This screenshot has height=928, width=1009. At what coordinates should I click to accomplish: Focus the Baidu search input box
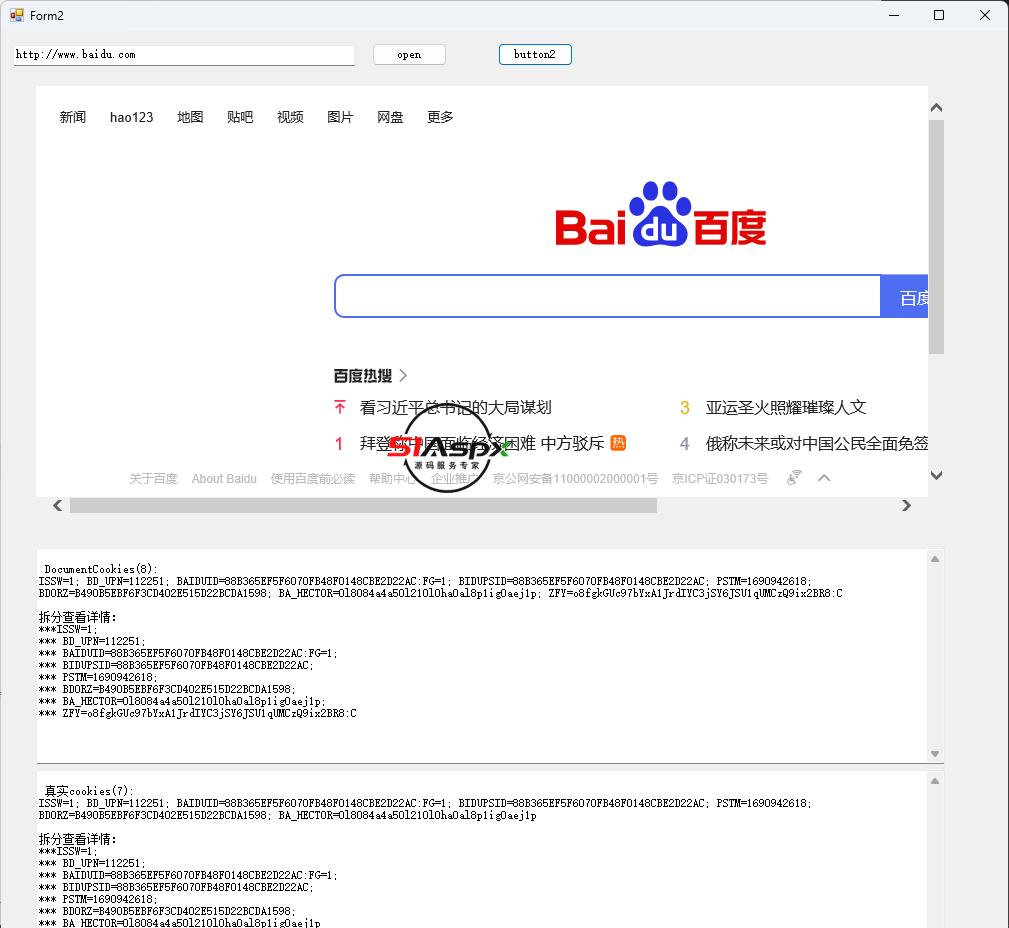pyautogui.click(x=607, y=297)
